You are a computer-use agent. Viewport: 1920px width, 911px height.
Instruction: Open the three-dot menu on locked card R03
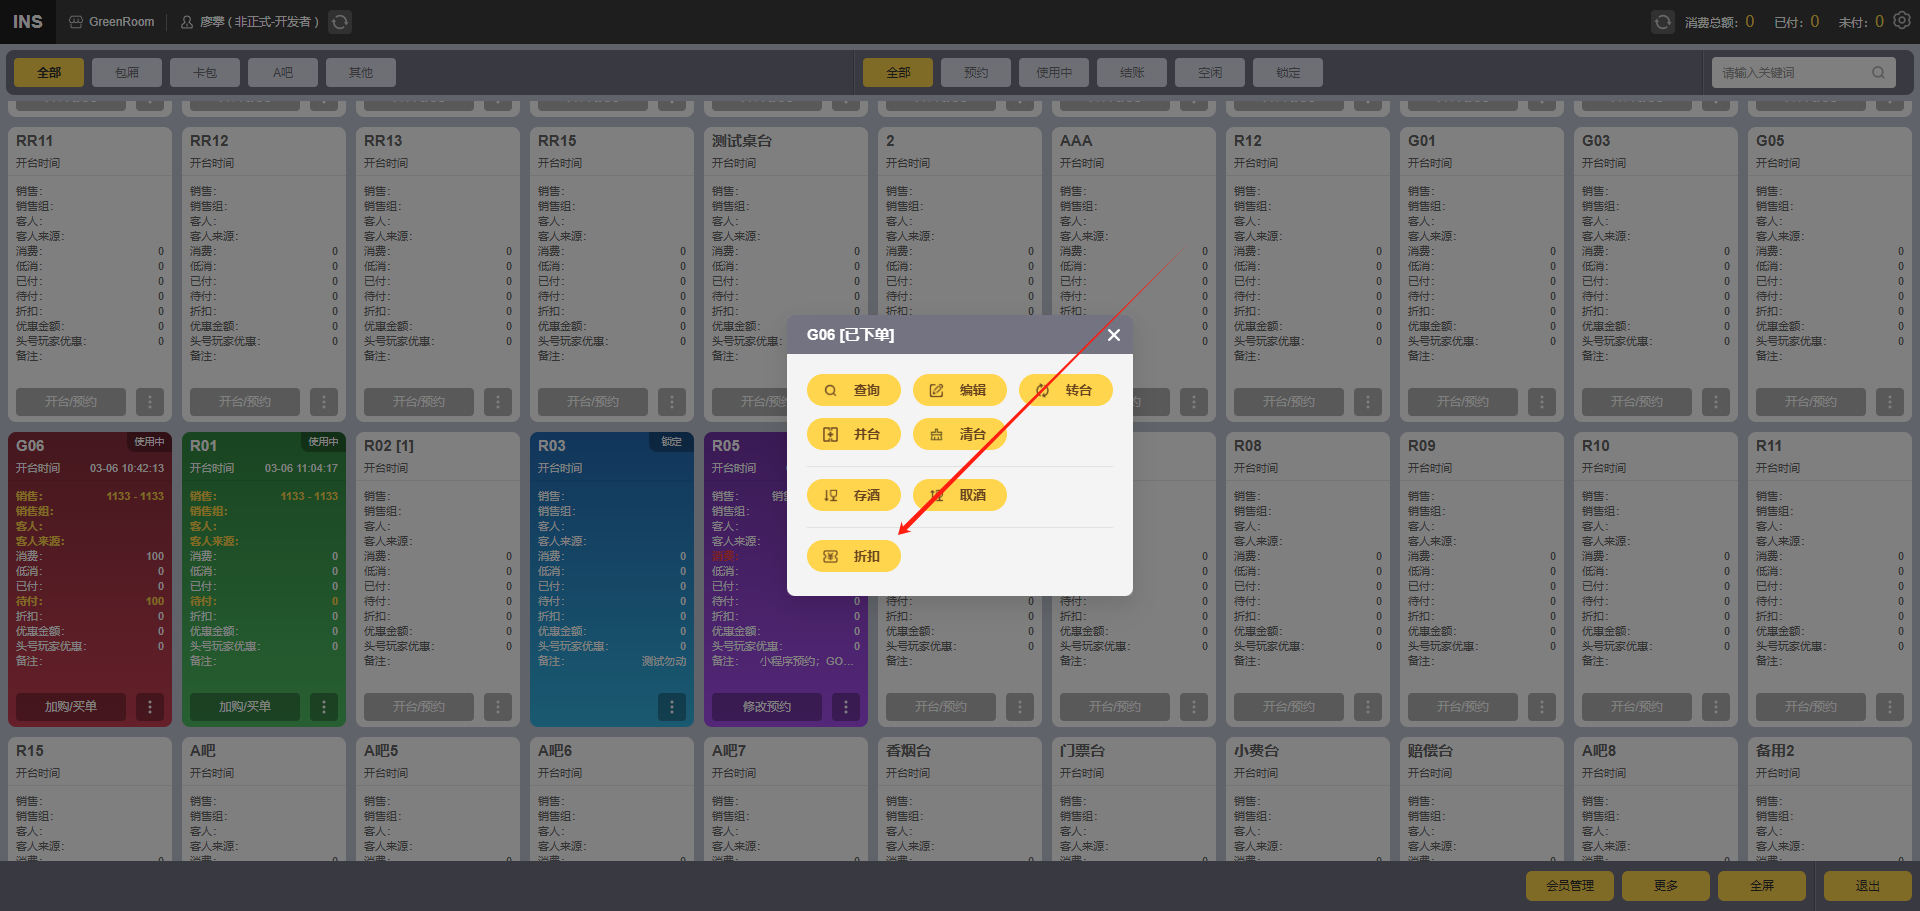[672, 707]
